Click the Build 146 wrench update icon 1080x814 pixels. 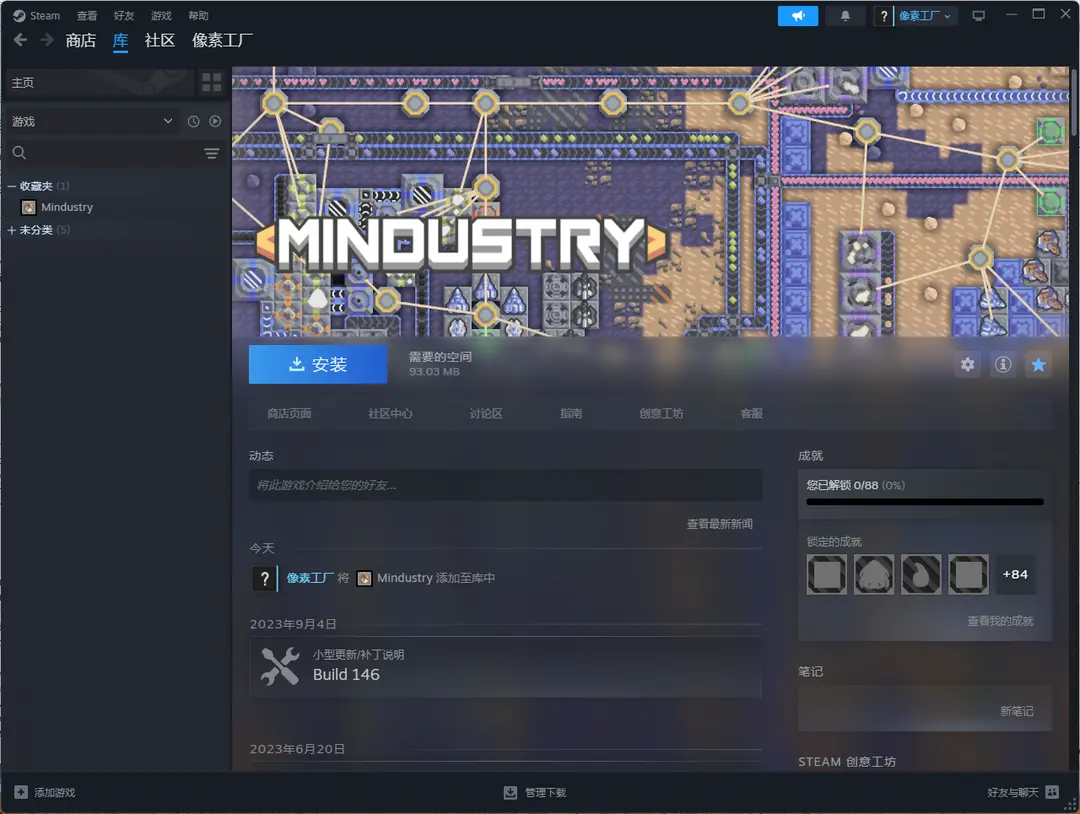(280, 666)
